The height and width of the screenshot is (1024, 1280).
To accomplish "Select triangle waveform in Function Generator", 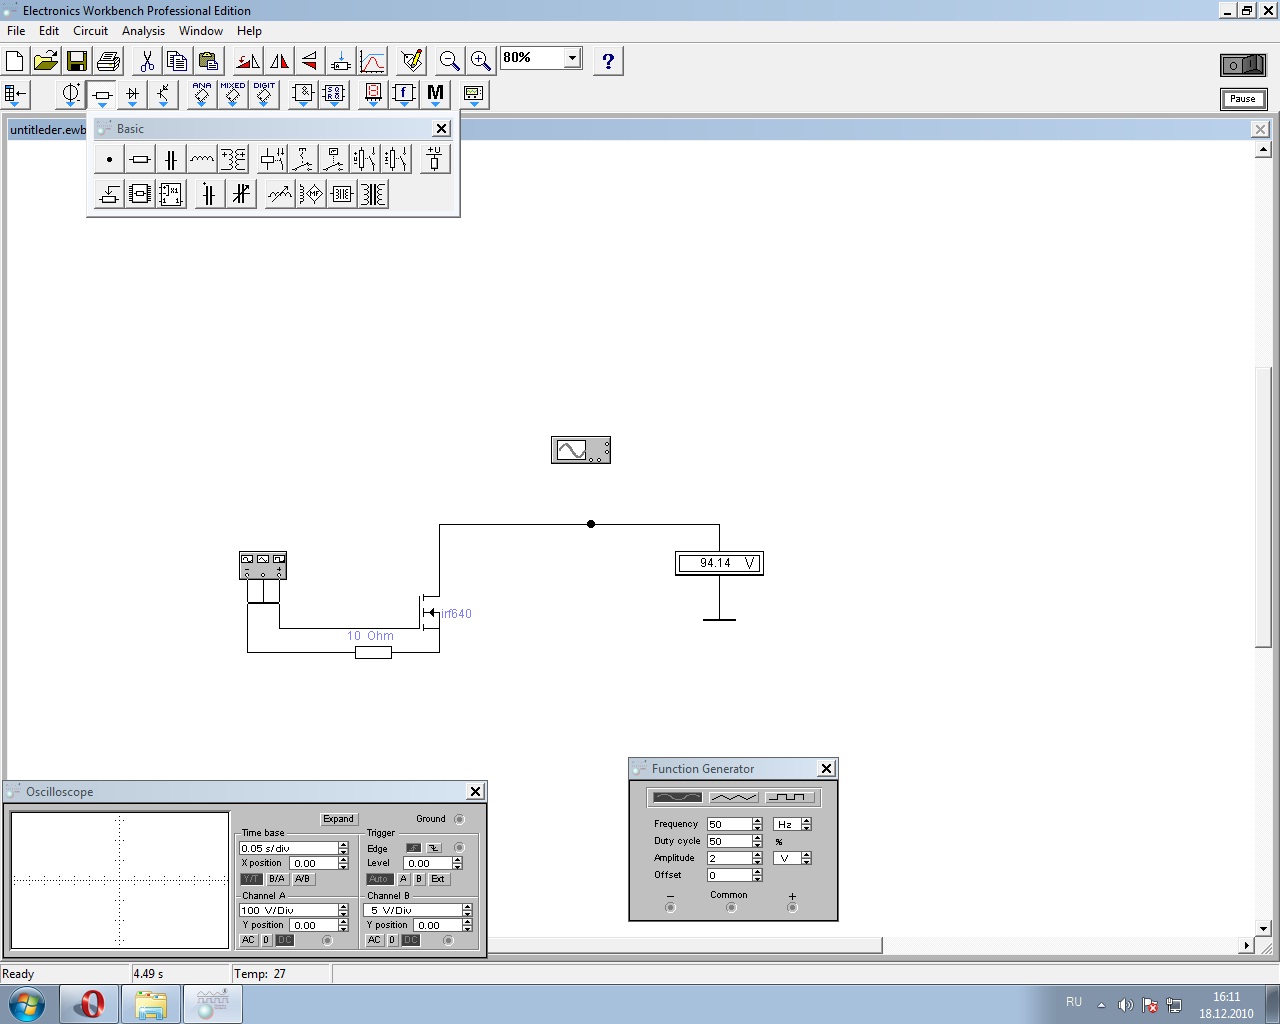I will click(733, 797).
